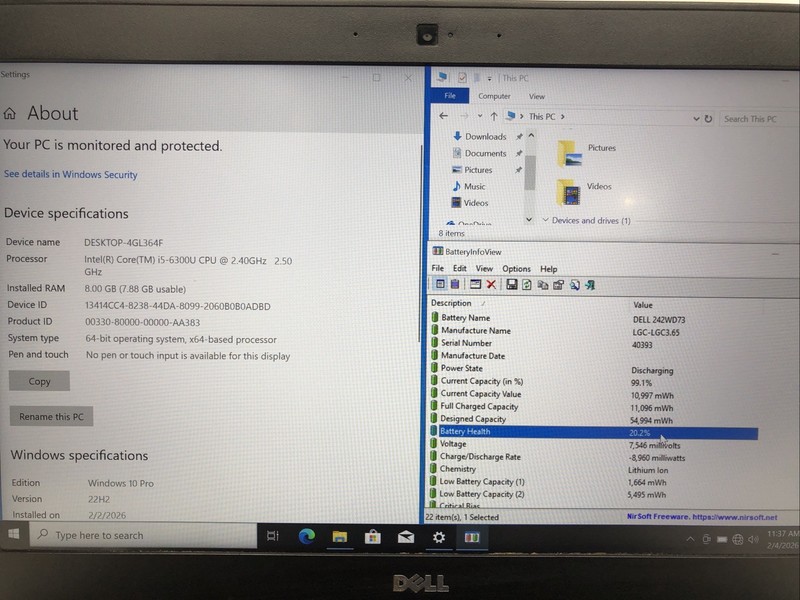Select the Chemistry row
The height and width of the screenshot is (600, 800).
coord(594,469)
